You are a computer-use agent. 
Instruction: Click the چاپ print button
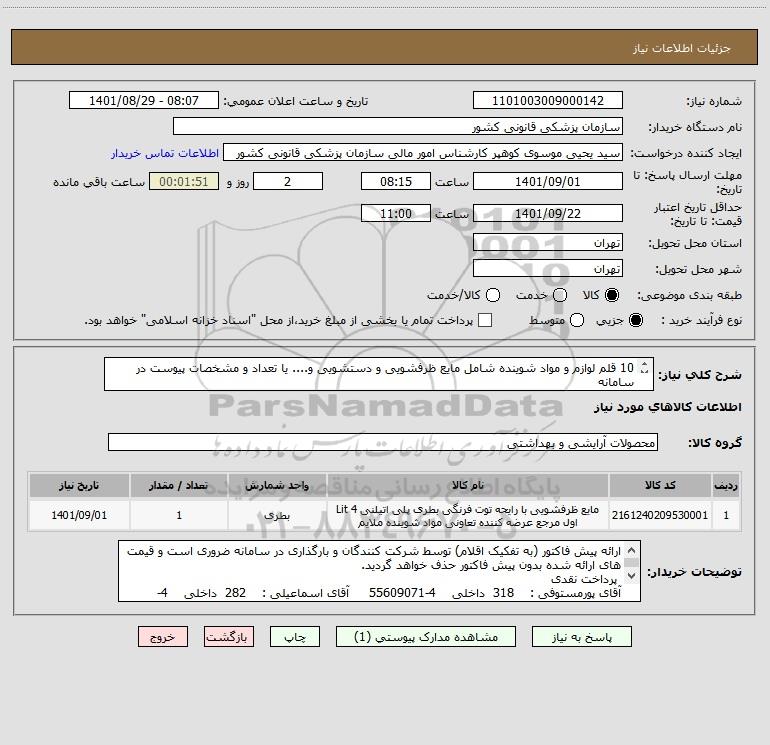(295, 637)
